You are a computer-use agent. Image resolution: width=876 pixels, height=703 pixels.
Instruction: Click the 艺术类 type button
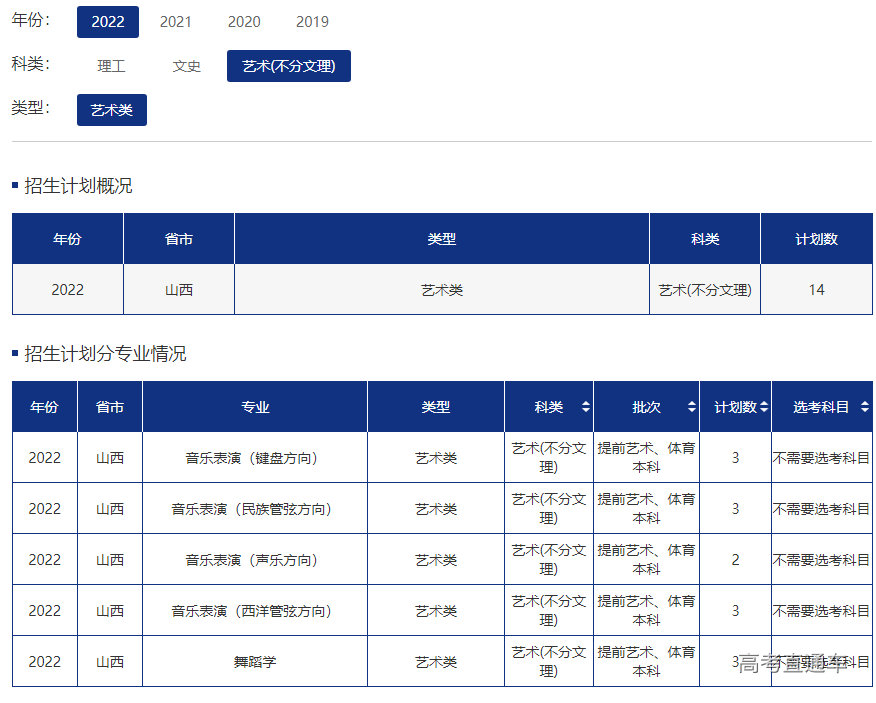[112, 110]
